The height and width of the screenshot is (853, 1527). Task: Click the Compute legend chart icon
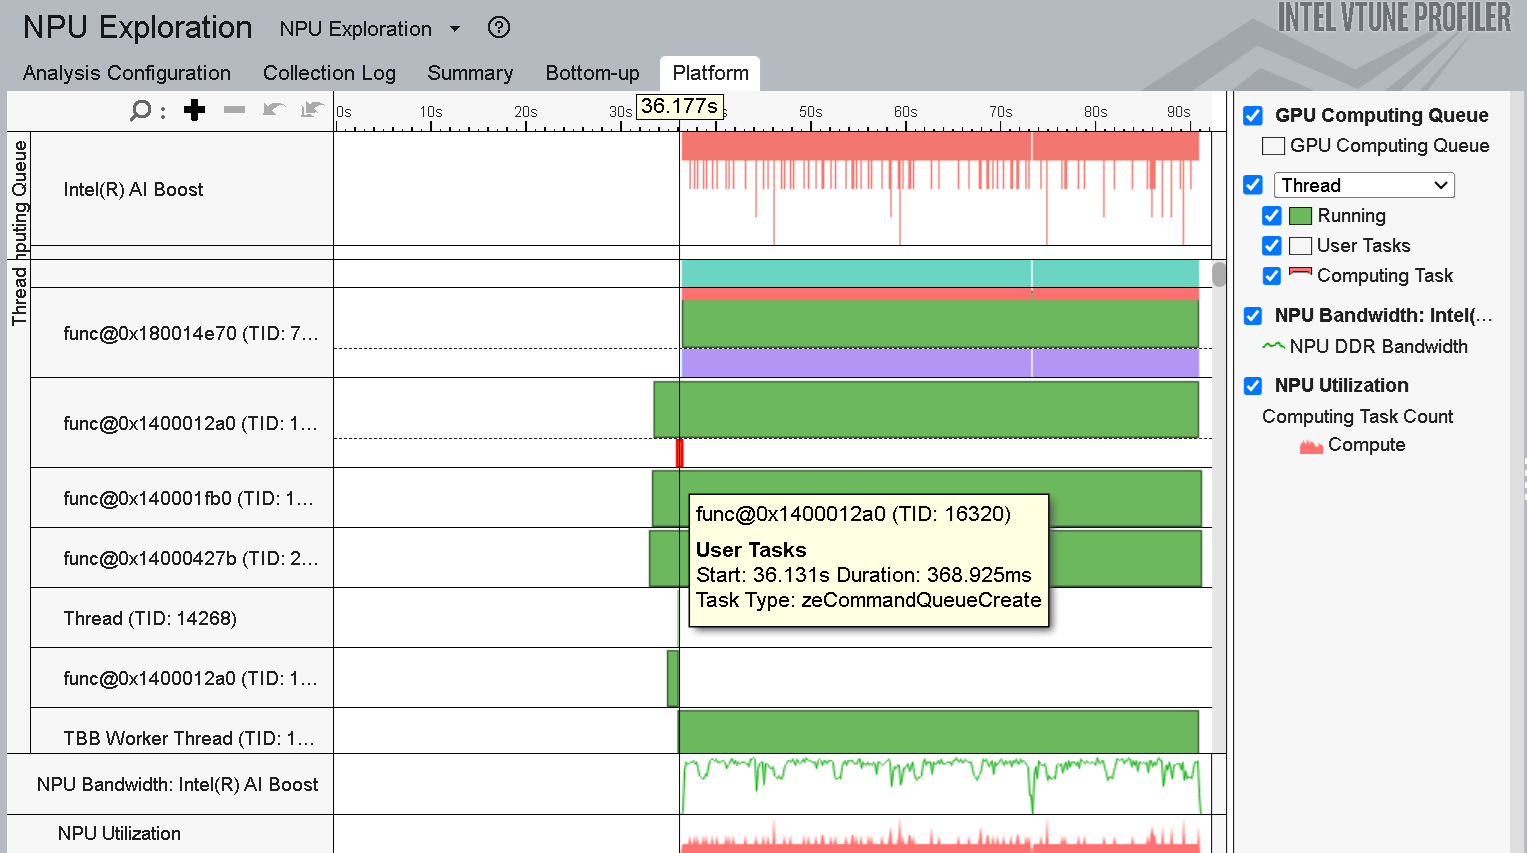(1311, 446)
